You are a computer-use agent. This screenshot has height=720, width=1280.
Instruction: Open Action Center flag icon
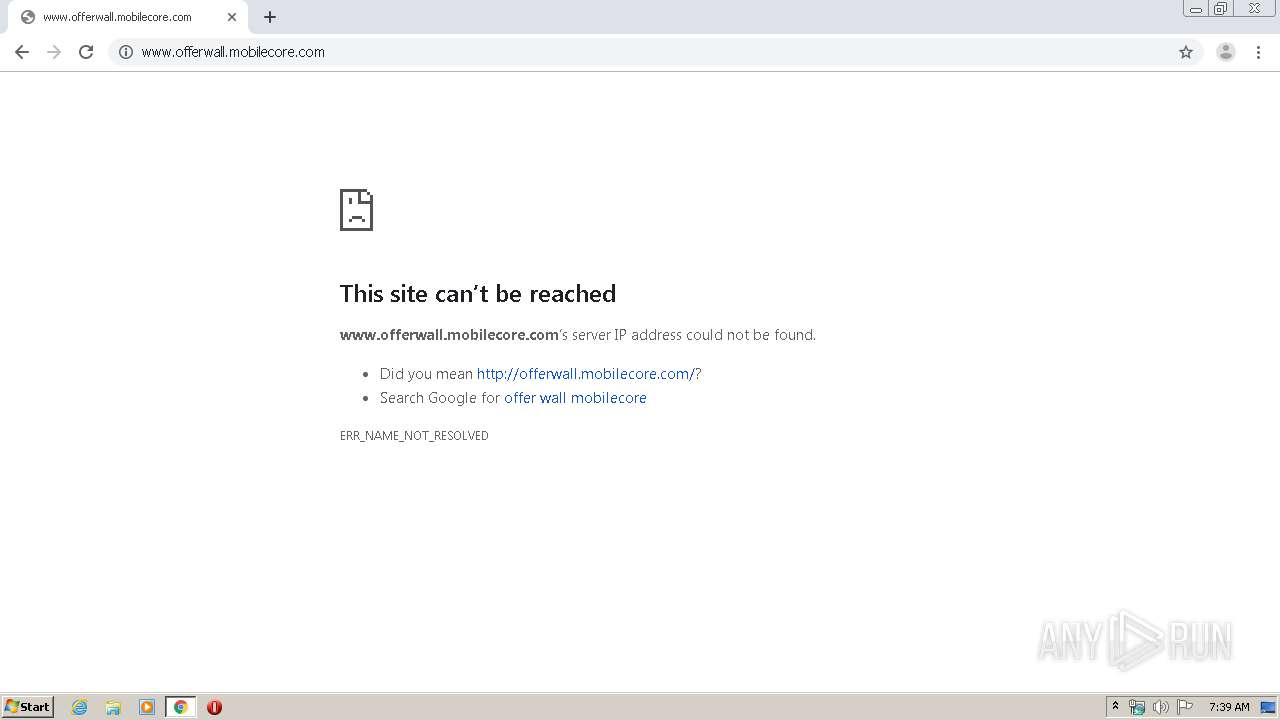coord(1185,707)
